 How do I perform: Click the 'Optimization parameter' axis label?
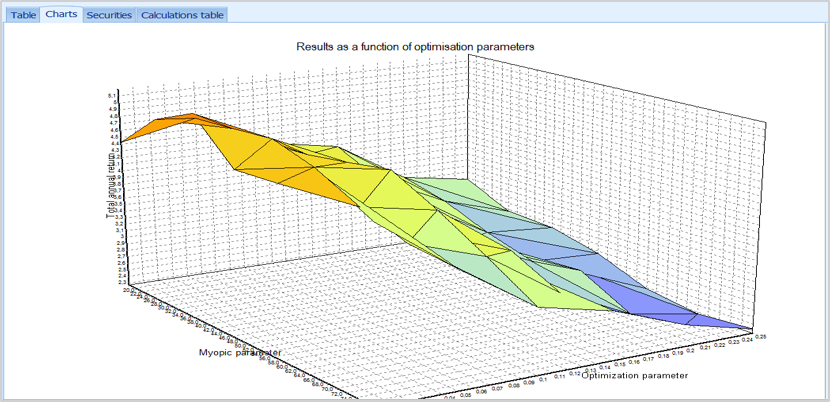click(635, 376)
